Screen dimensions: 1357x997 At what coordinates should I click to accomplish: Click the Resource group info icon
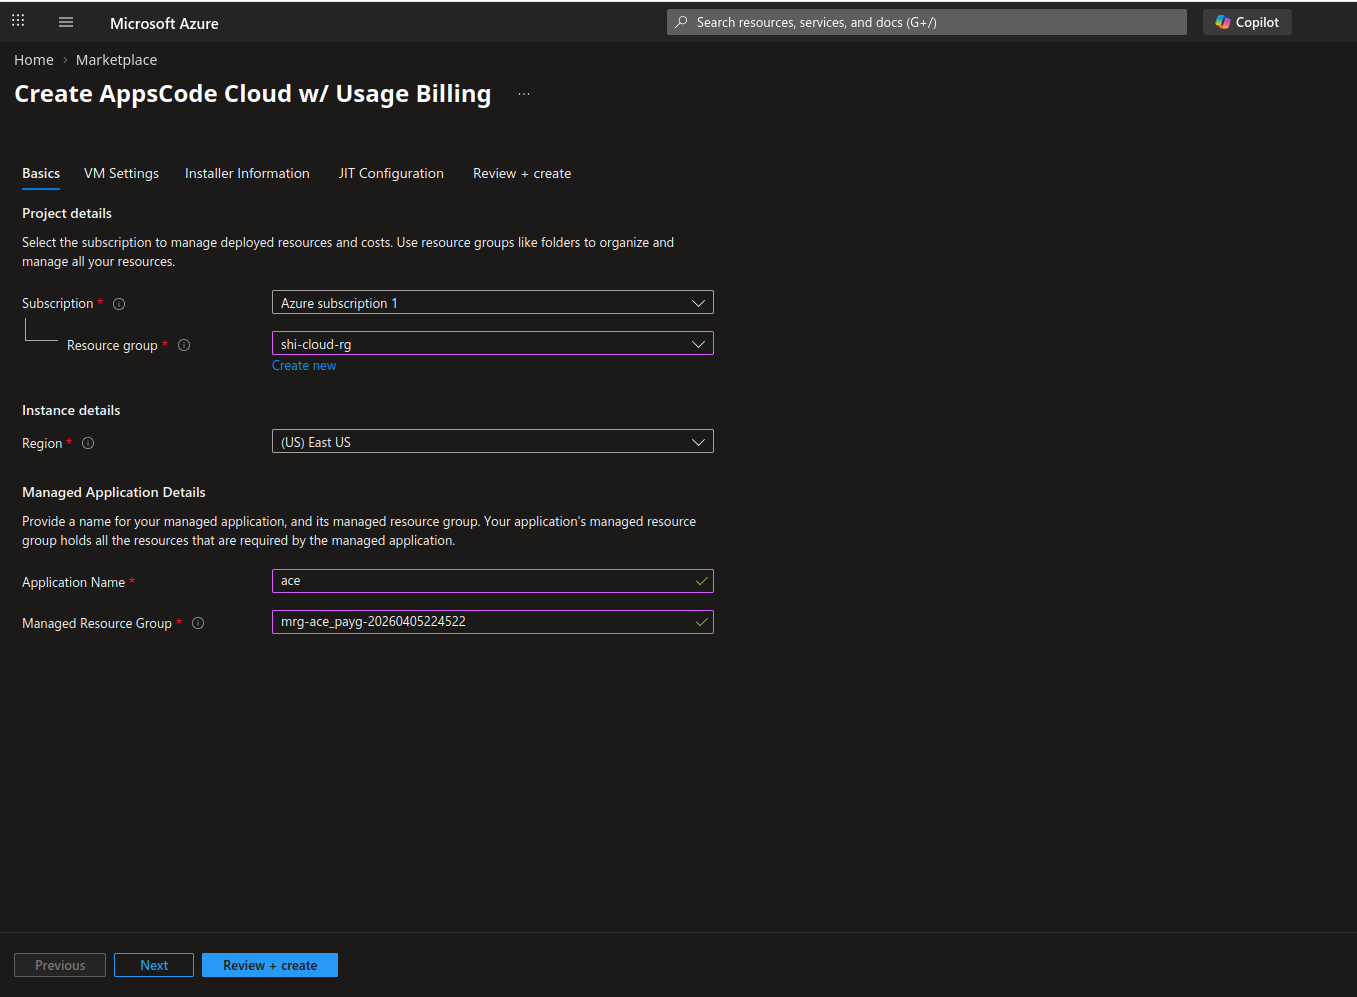(x=184, y=345)
